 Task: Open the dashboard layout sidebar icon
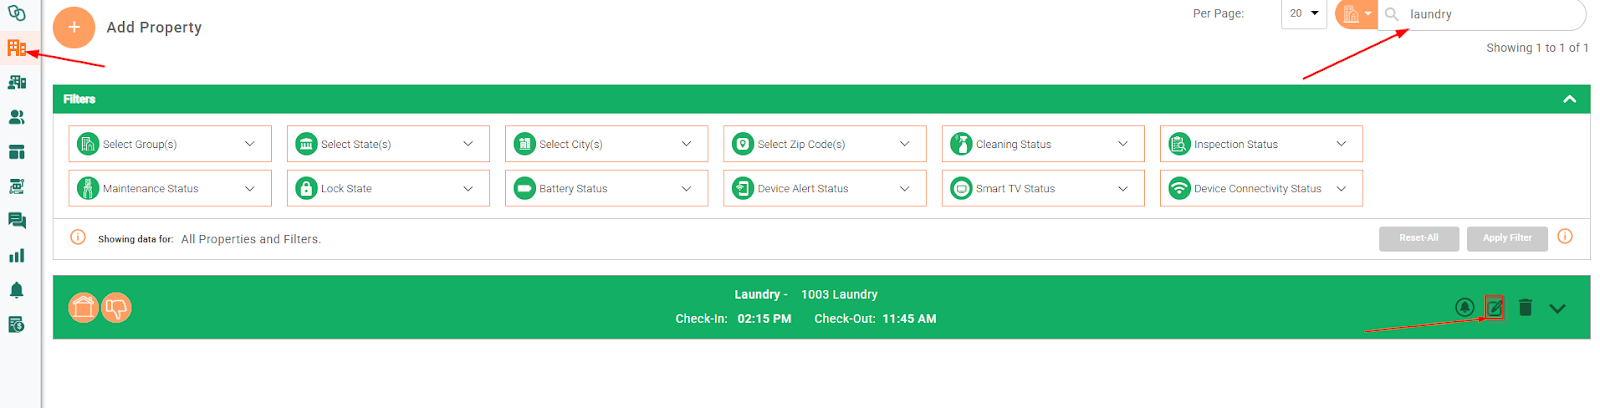[17, 152]
